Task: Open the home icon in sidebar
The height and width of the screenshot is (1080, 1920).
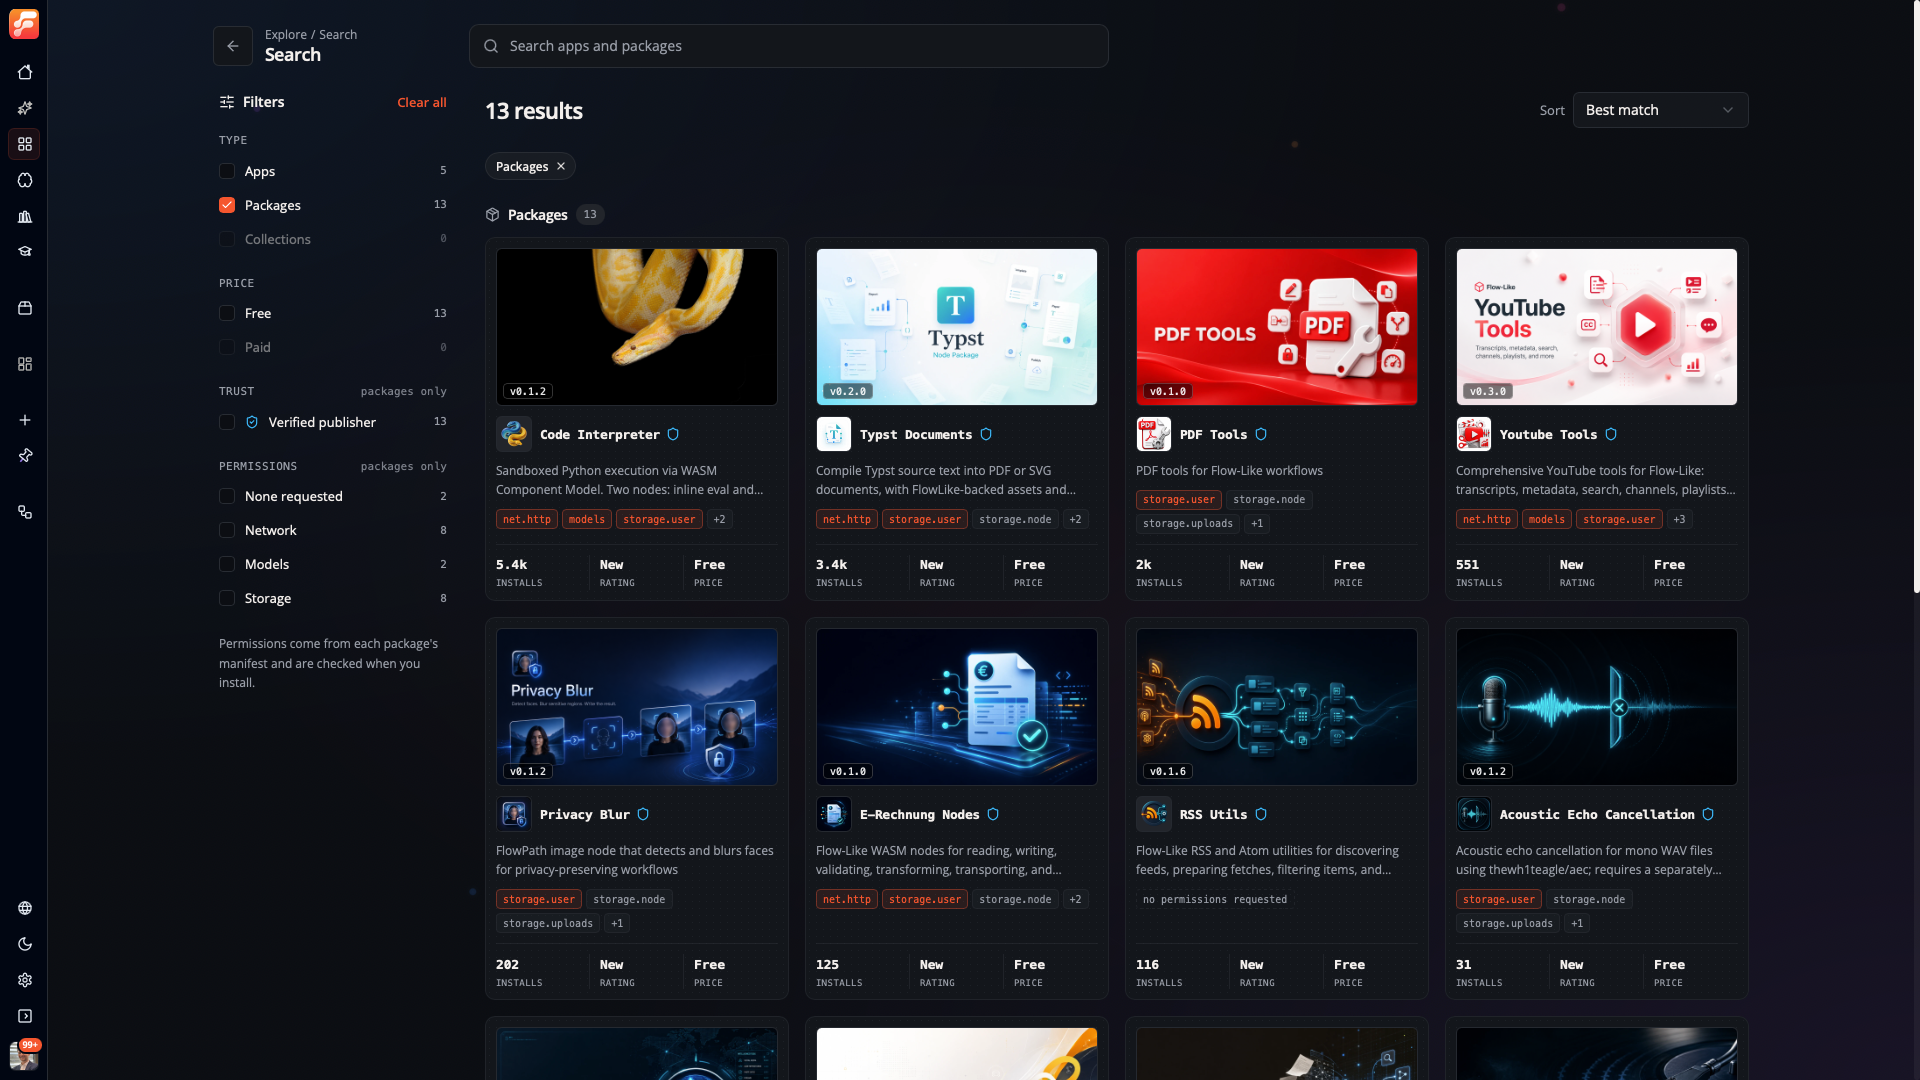Action: click(25, 72)
